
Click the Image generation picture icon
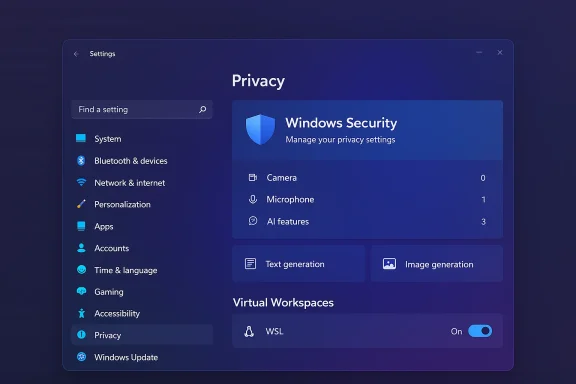click(389, 263)
